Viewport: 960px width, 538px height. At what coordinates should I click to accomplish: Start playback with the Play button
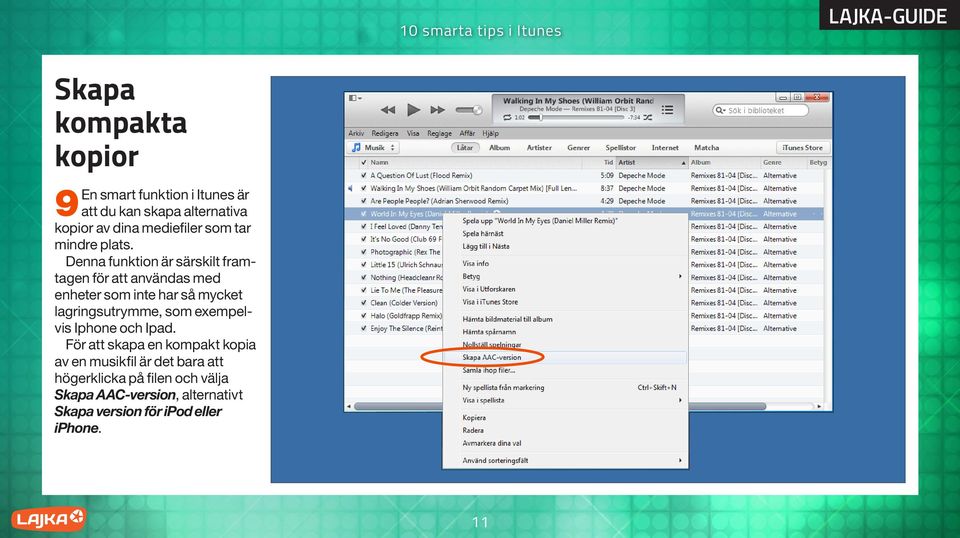413,110
